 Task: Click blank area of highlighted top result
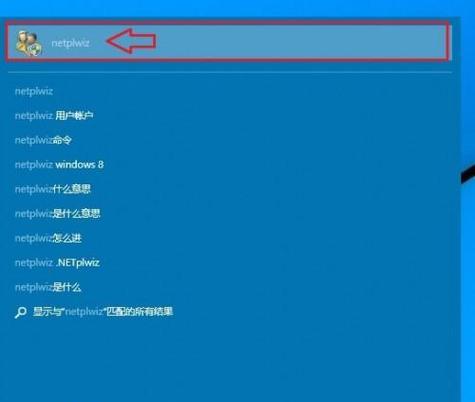pos(300,42)
